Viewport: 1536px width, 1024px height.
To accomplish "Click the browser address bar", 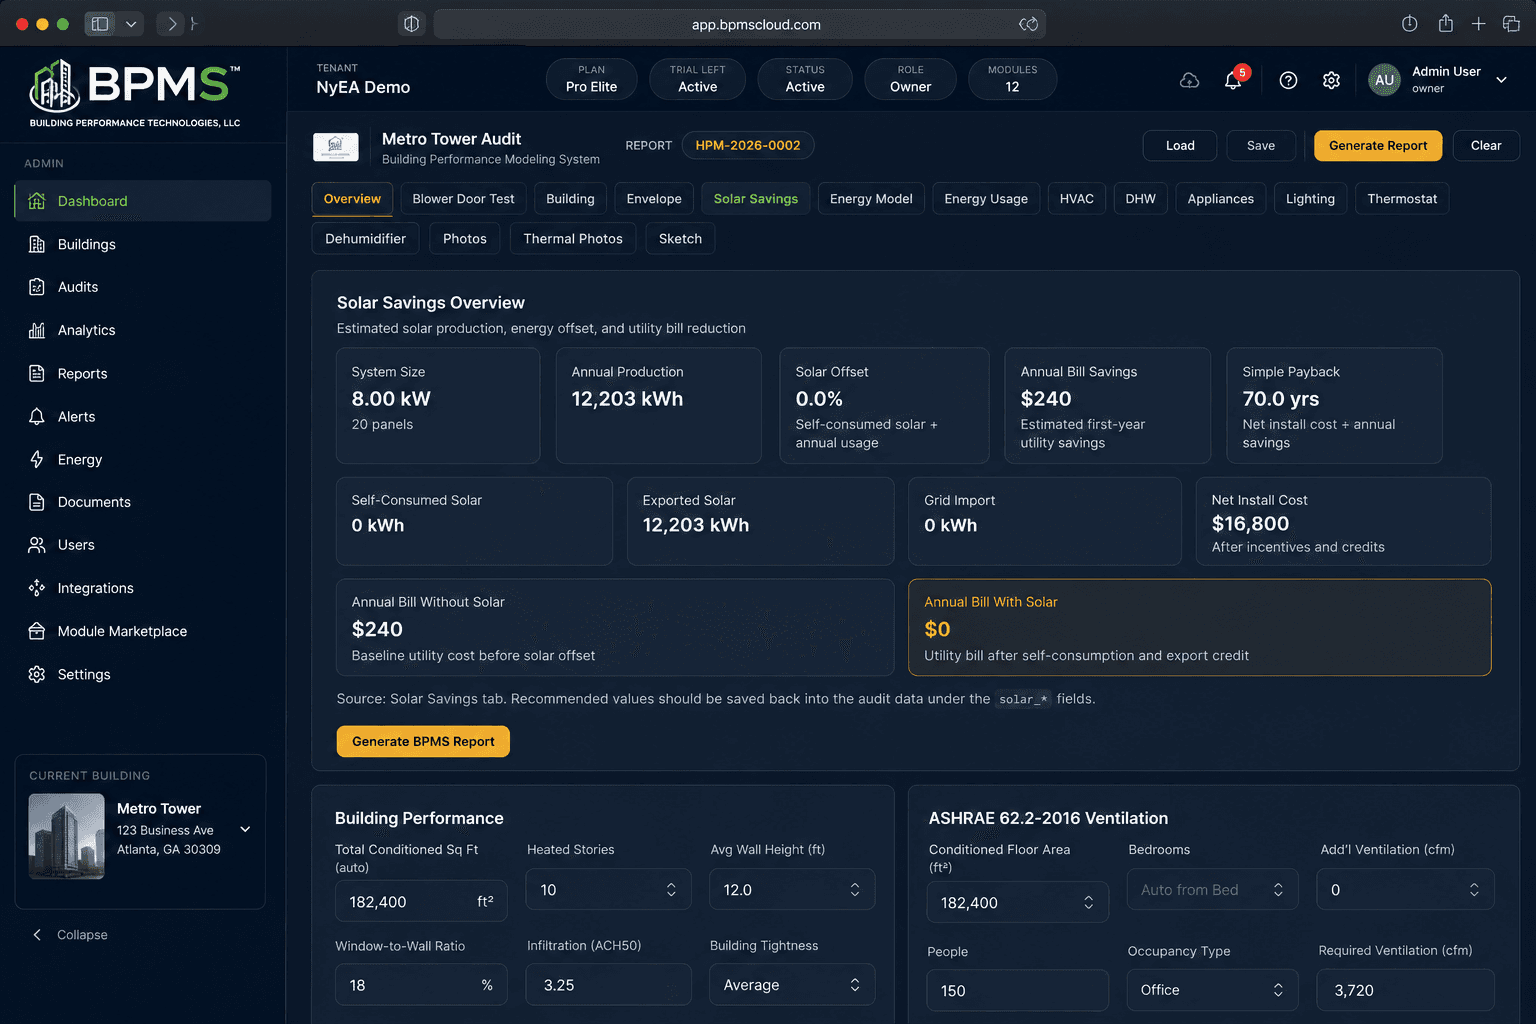I will coord(740,24).
